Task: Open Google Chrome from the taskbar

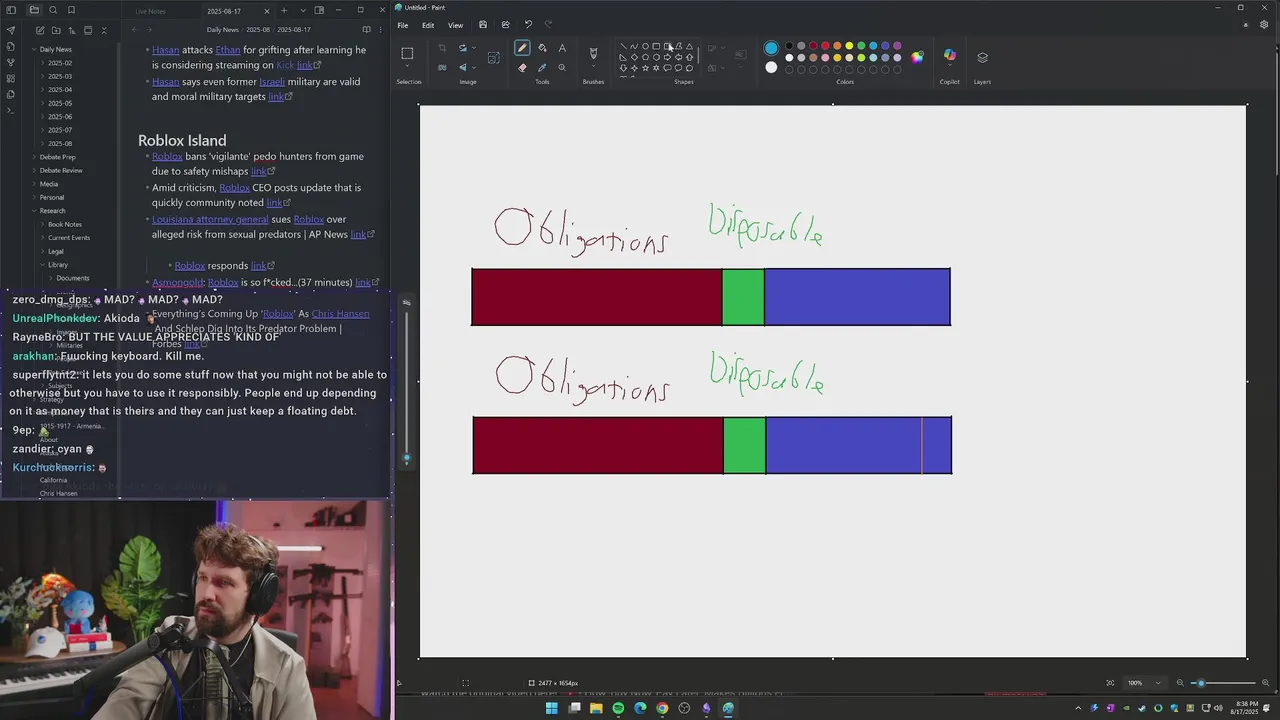Action: [x=662, y=708]
